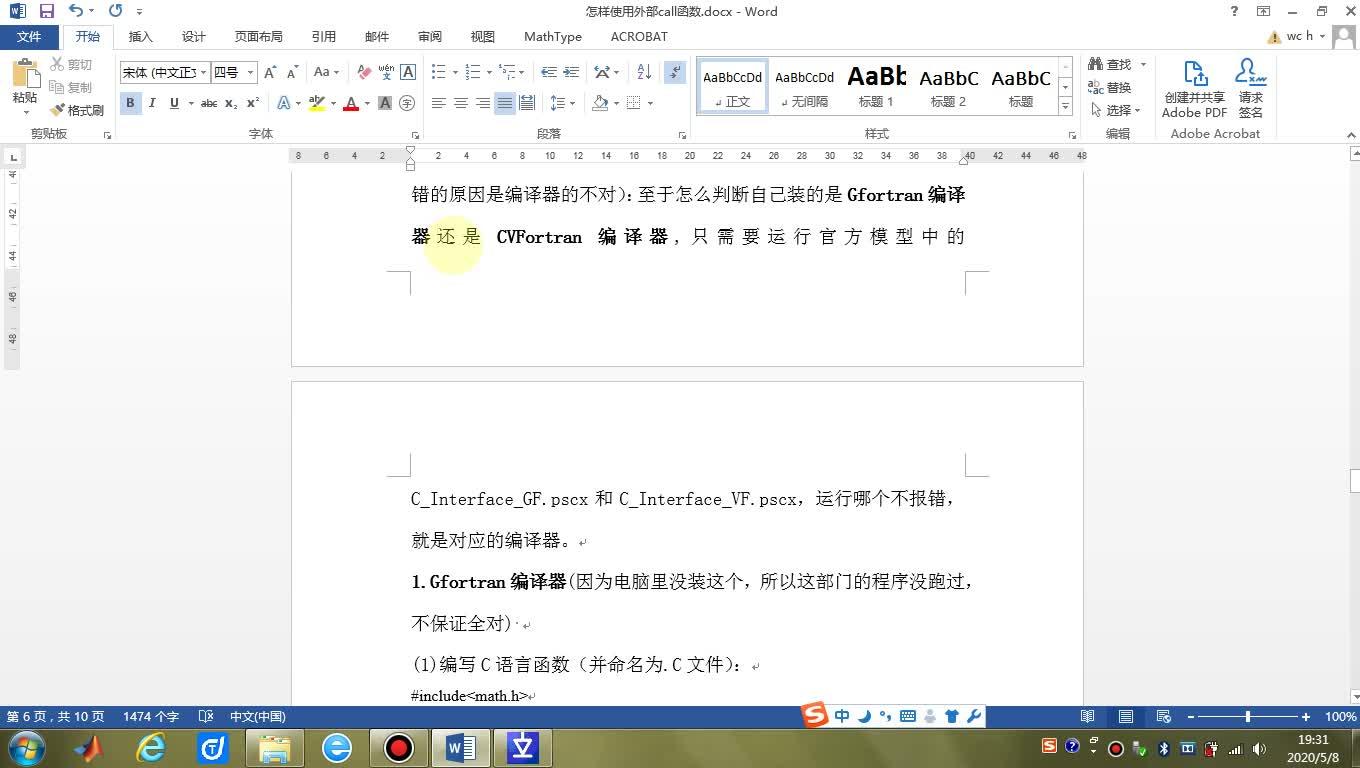Apply strikethrough formatting
The image size is (1360, 768).
207,103
